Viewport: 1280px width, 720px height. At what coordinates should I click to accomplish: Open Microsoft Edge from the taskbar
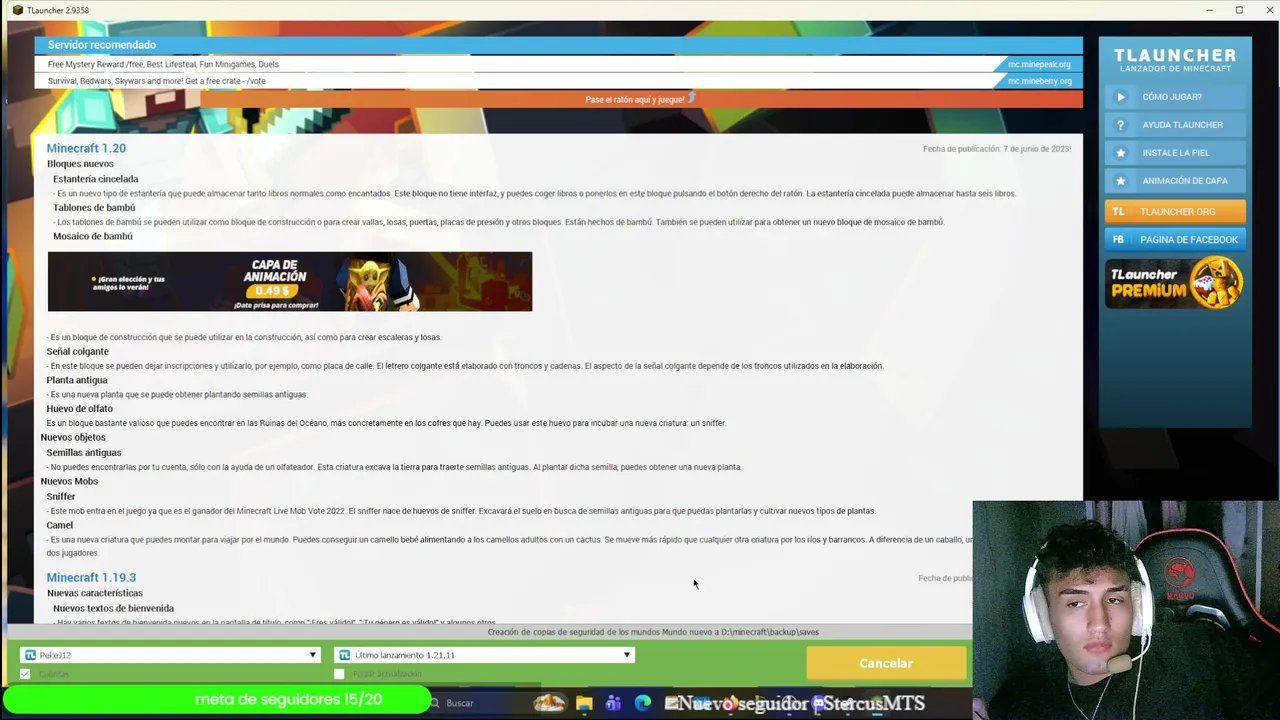point(642,703)
